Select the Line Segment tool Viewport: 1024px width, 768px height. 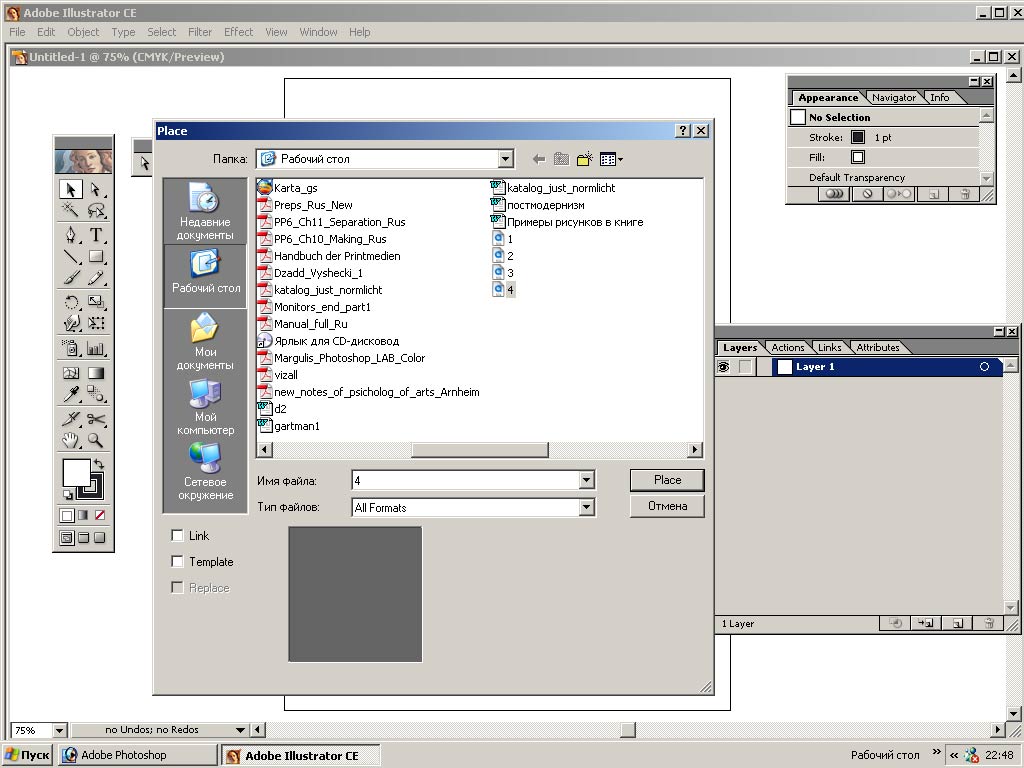click(x=71, y=256)
